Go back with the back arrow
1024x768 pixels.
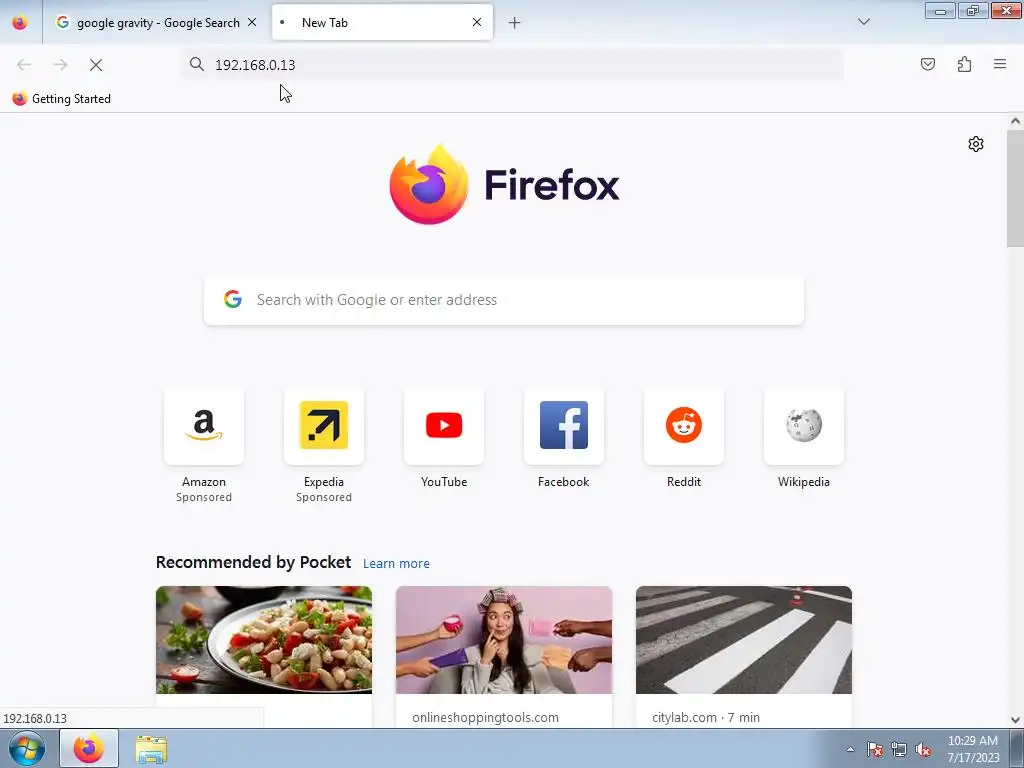pyautogui.click(x=24, y=65)
